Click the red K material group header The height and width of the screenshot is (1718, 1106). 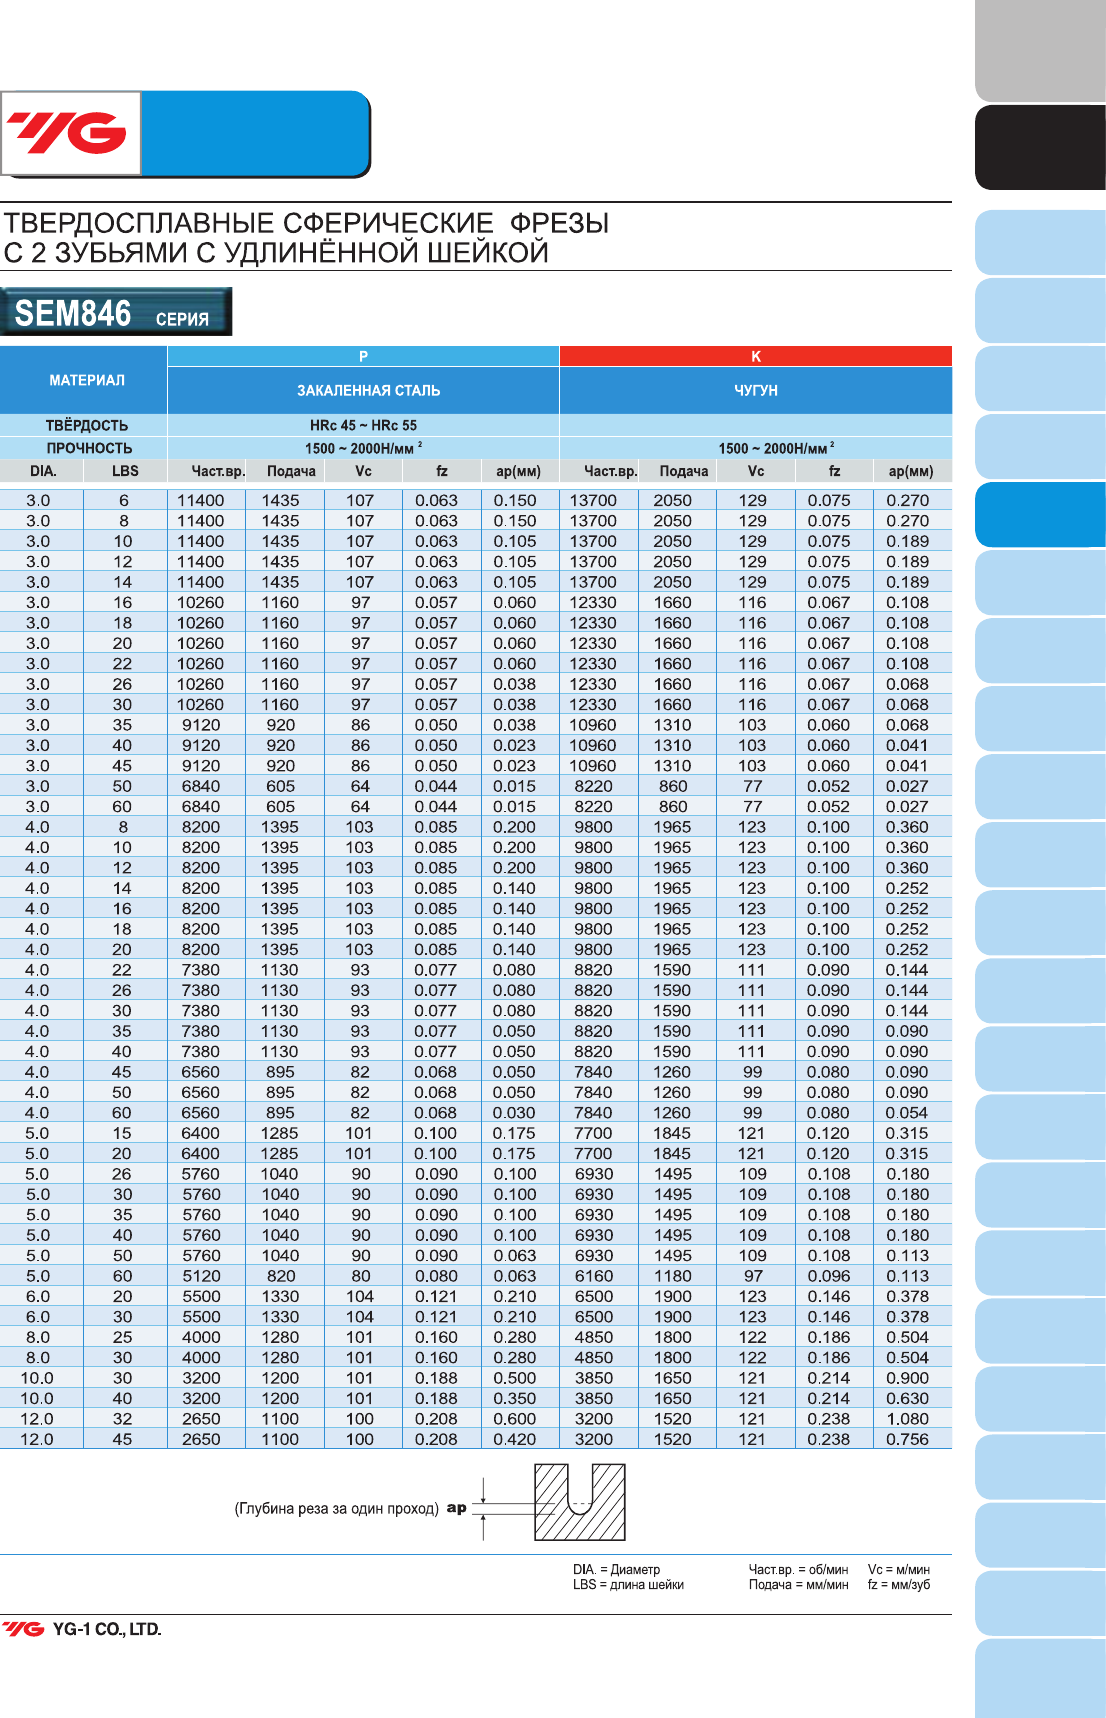tap(756, 356)
